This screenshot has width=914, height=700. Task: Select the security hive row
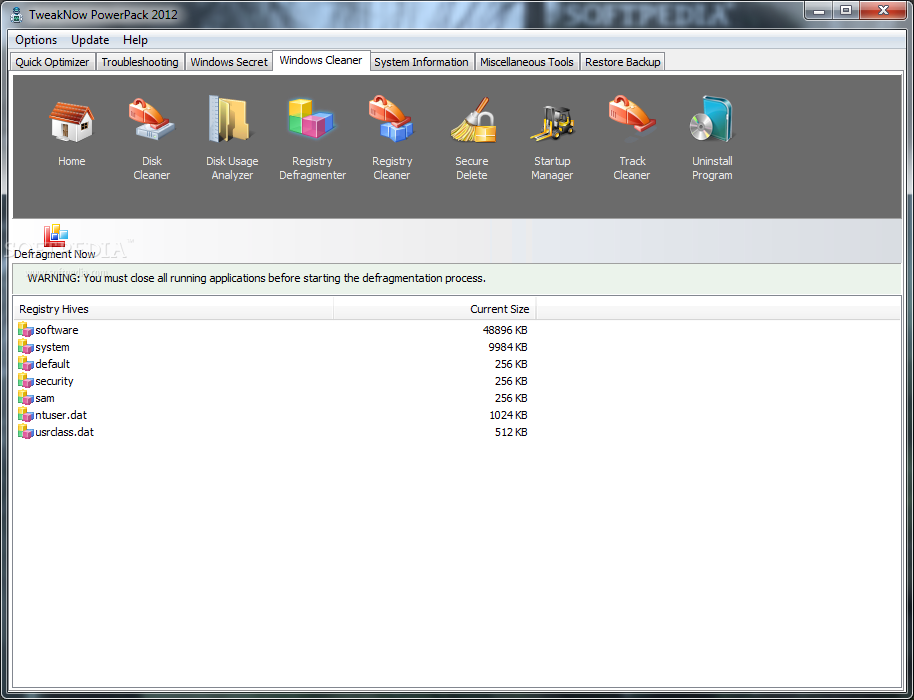point(274,381)
